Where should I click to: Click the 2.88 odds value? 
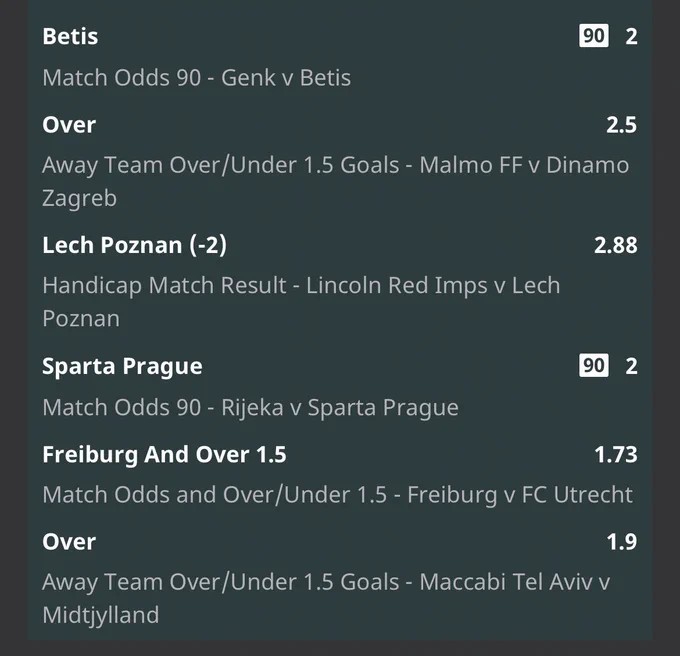point(616,245)
